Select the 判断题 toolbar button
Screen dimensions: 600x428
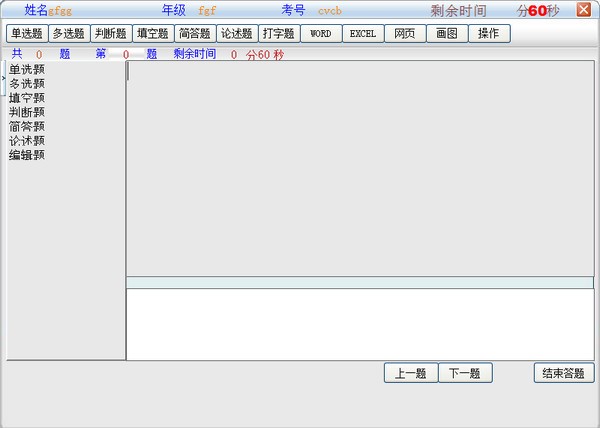[111, 34]
